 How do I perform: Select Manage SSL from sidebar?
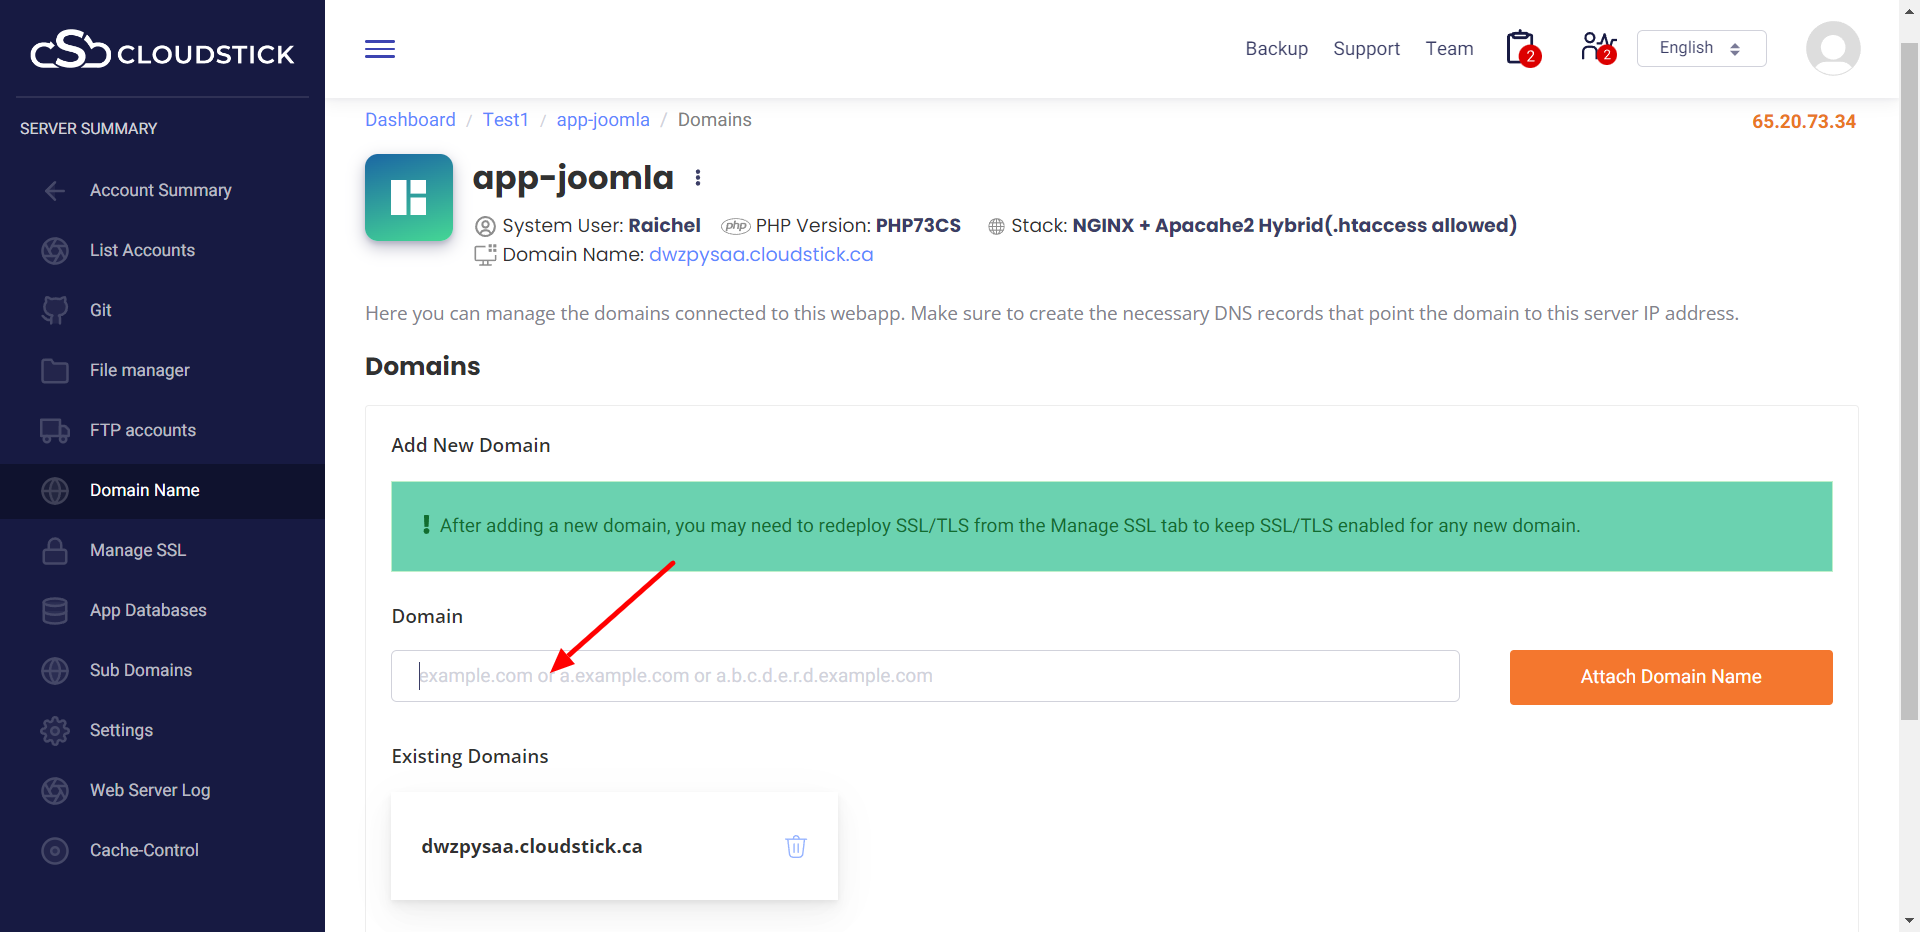137,550
